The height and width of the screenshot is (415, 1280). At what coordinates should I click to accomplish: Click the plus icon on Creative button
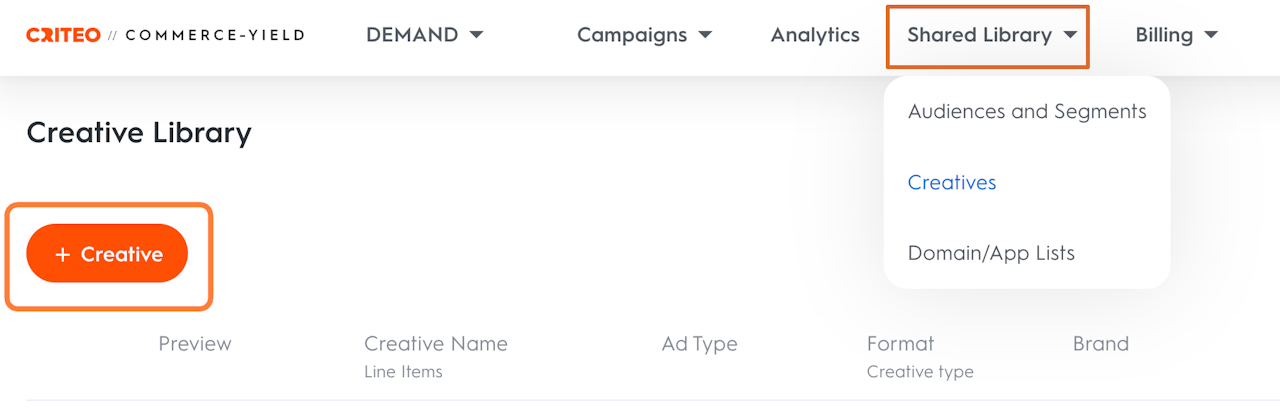[x=62, y=255]
